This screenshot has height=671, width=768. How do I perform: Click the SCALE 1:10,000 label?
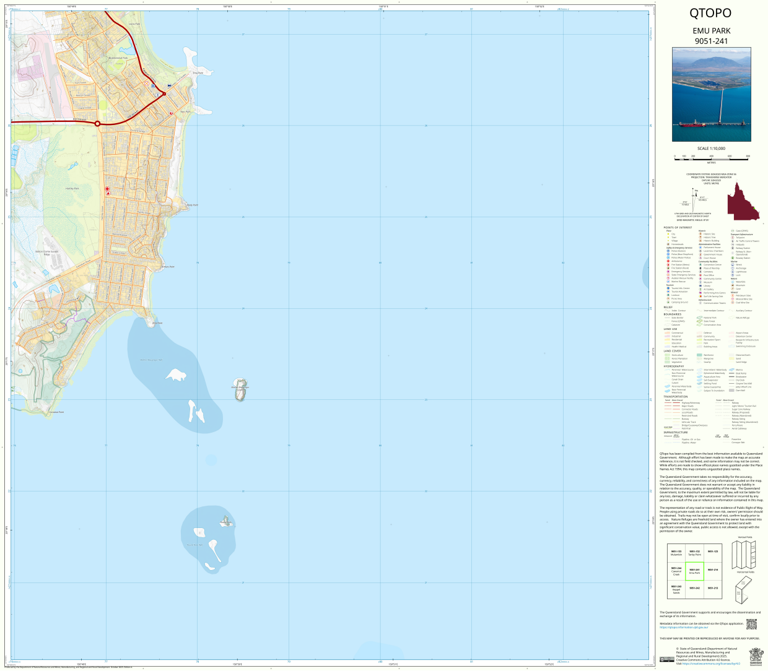point(711,148)
